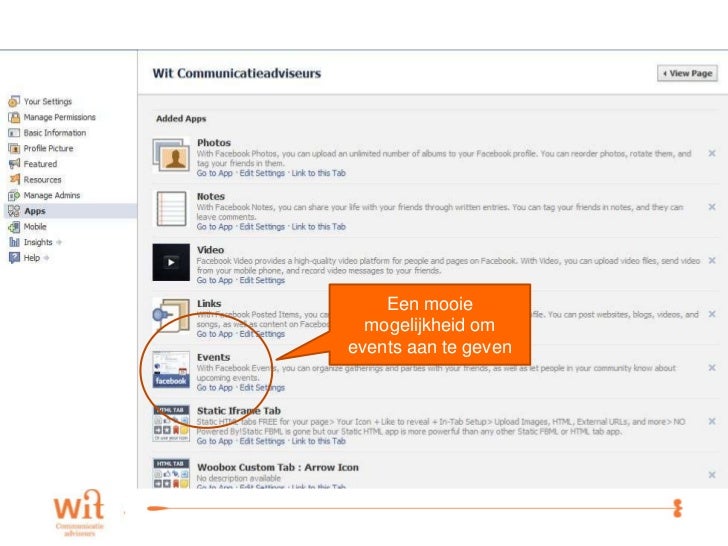Click the Wit Communicatieadviseurs page heading
Viewport: 728px width, 546px height.
click(237, 73)
